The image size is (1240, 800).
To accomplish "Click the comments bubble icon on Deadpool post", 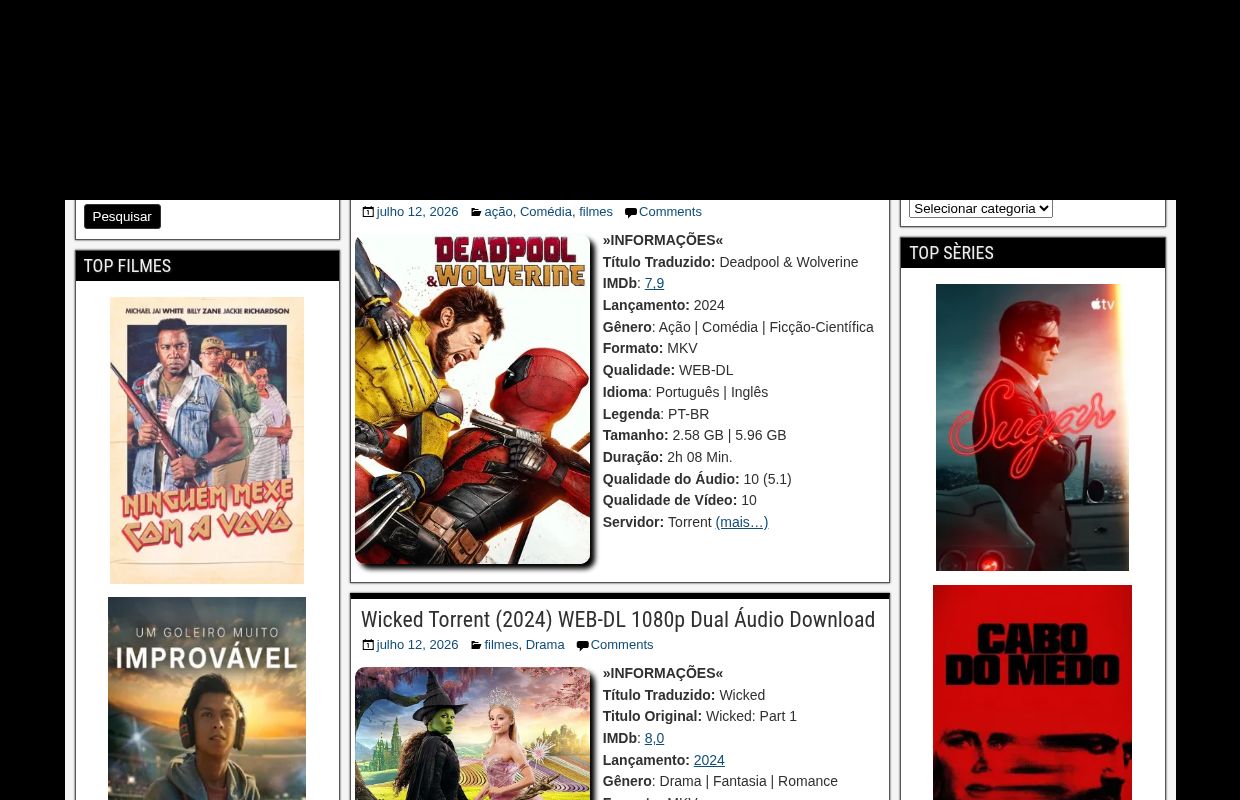I will tap(630, 212).
